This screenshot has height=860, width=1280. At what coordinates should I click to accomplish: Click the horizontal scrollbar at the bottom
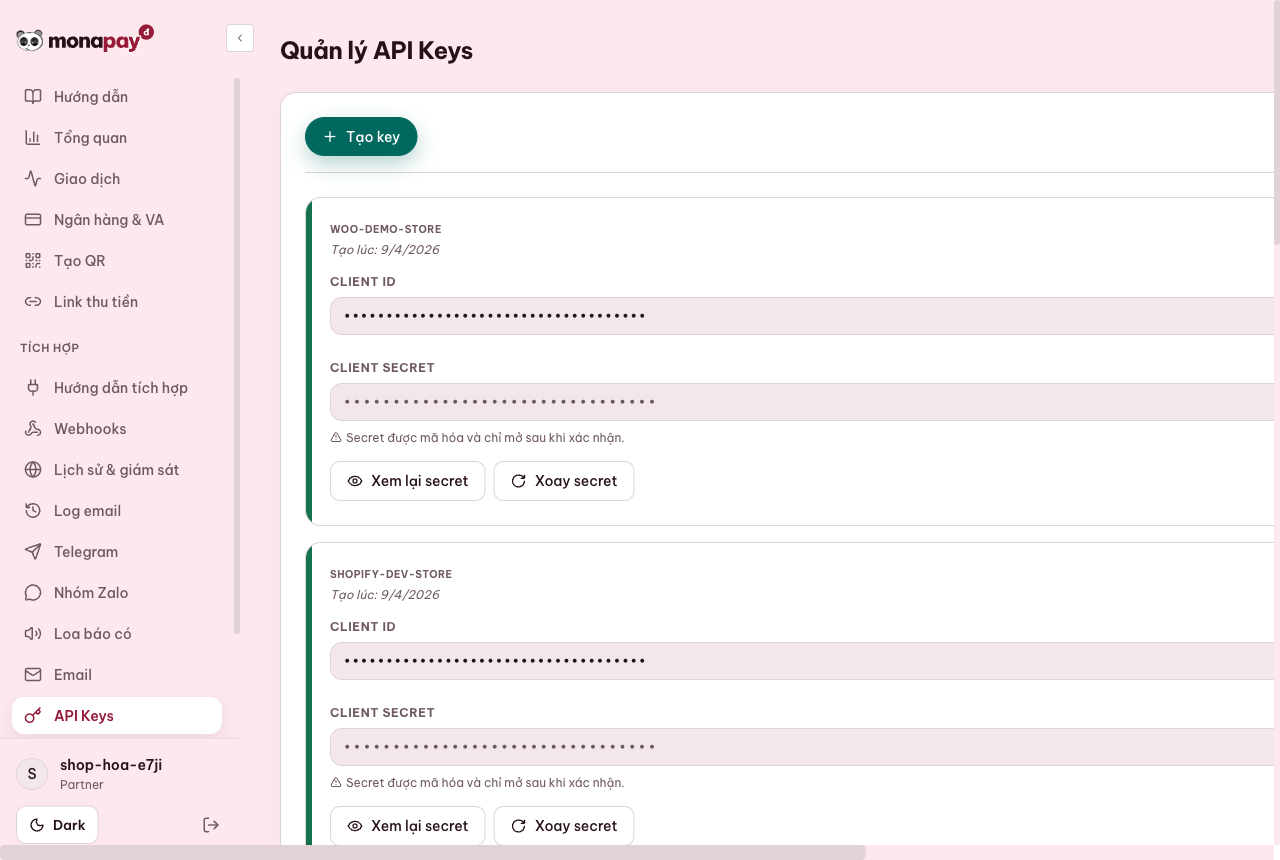point(432,853)
